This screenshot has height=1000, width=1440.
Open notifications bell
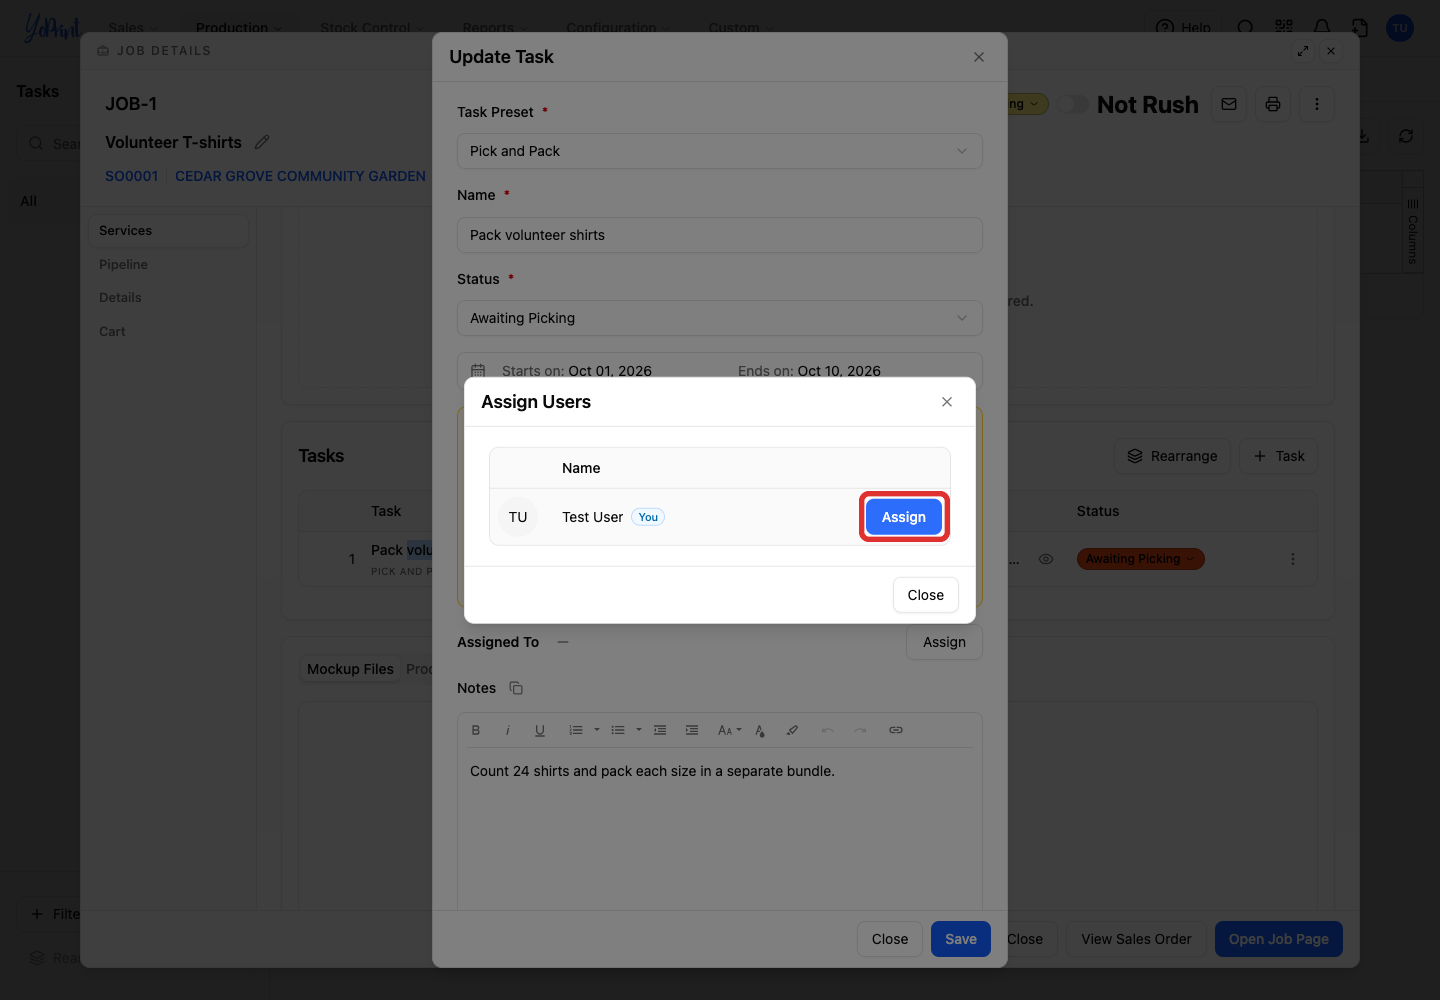coord(1322,27)
